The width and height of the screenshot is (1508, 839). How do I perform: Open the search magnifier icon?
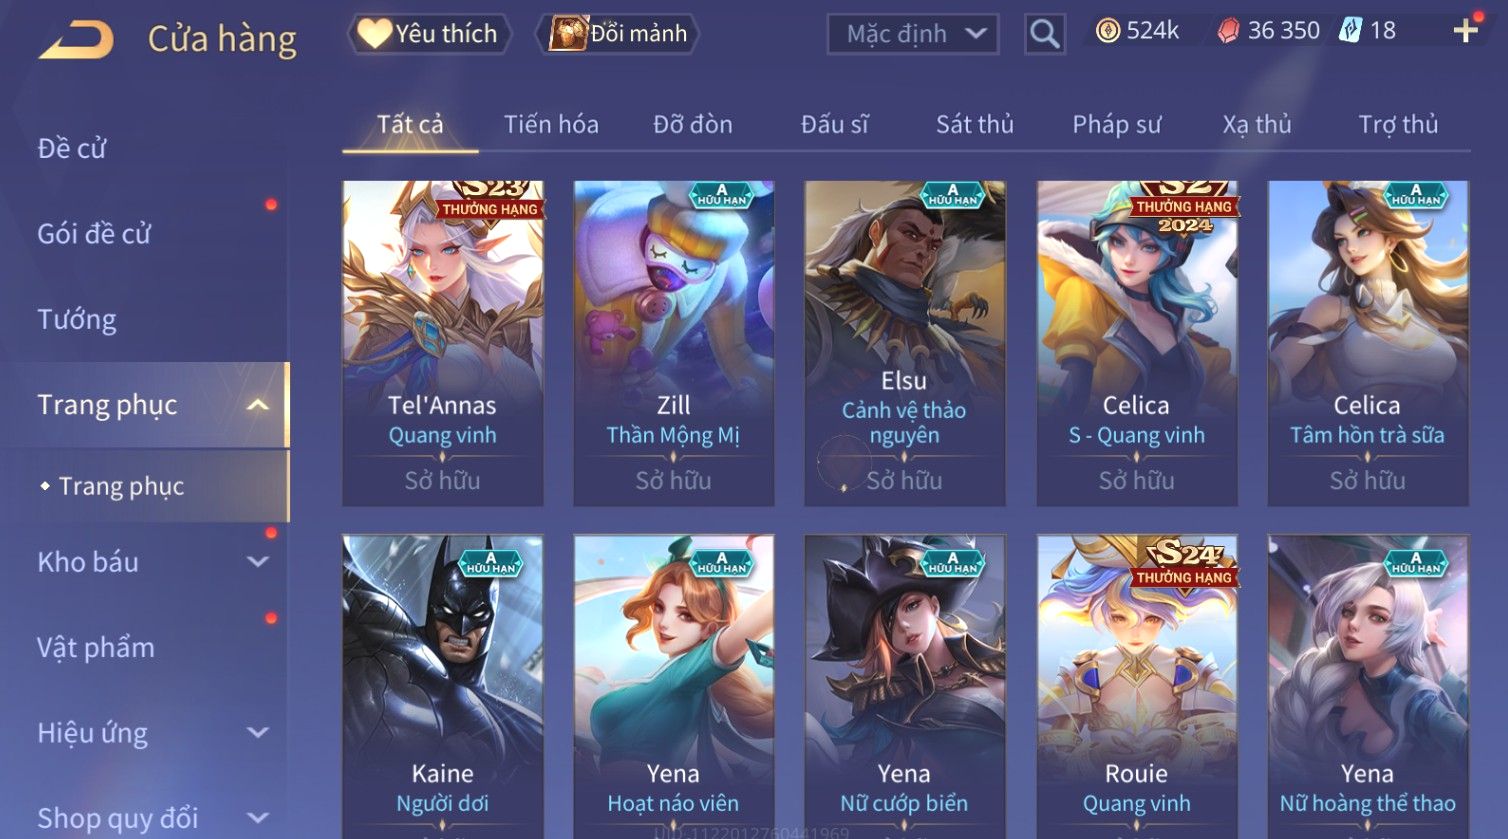1044,34
